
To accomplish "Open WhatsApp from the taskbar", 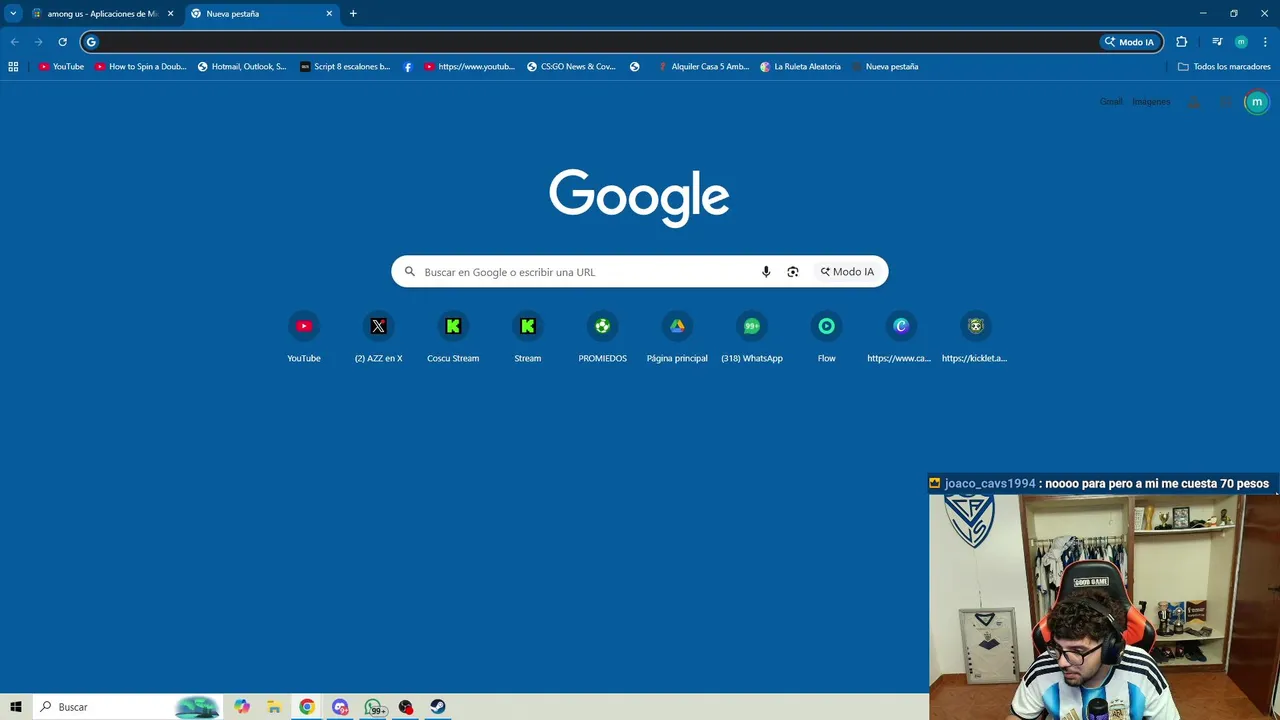I will 374,707.
